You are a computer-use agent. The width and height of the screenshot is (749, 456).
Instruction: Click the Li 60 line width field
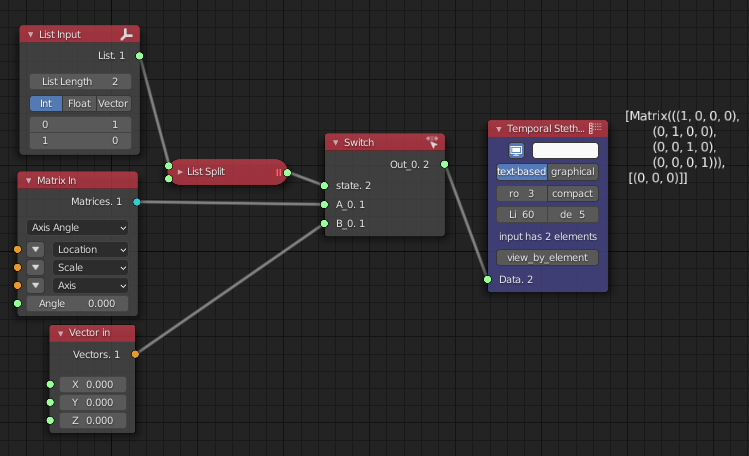[x=522, y=215]
